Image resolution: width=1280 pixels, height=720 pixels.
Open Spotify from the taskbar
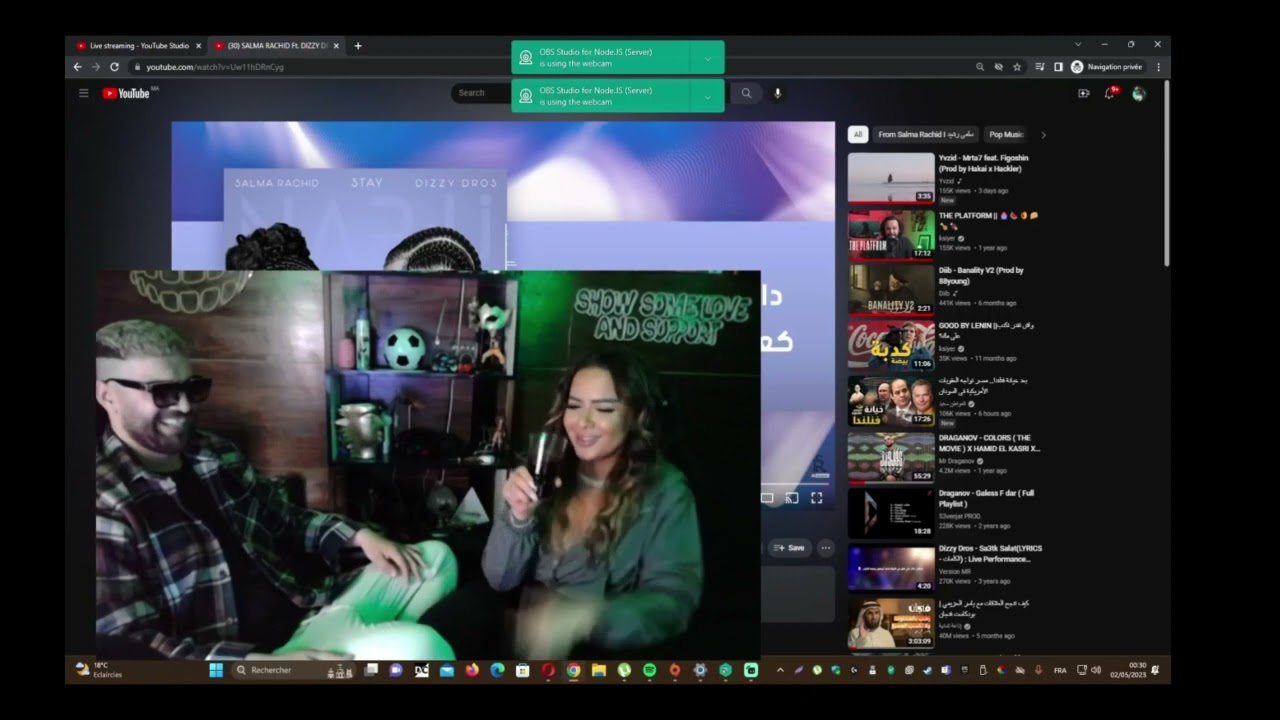tap(649, 670)
